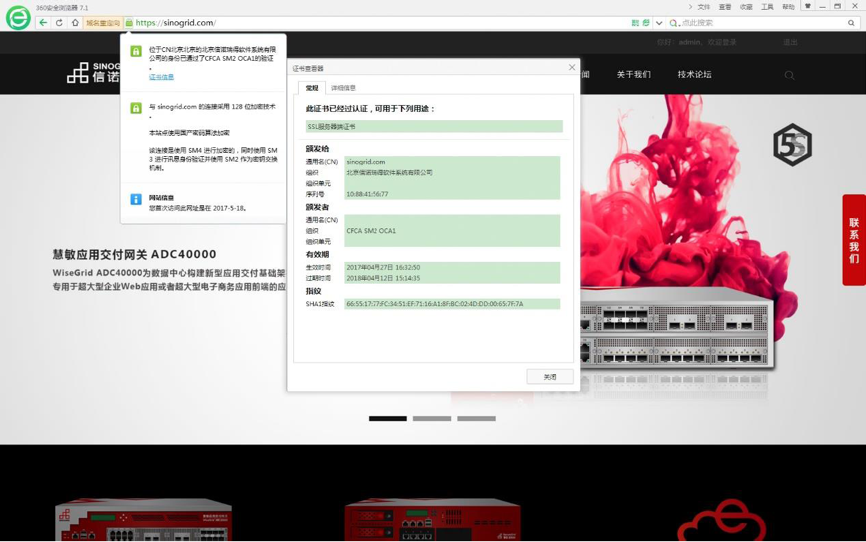Jump to the third carousel slide indicator
866x542 pixels.
(476, 418)
